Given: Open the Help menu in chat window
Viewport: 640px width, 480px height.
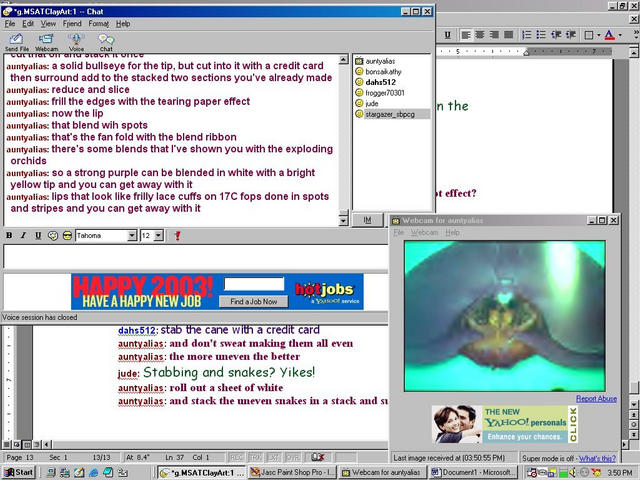Looking at the screenshot, I should [x=123, y=24].
